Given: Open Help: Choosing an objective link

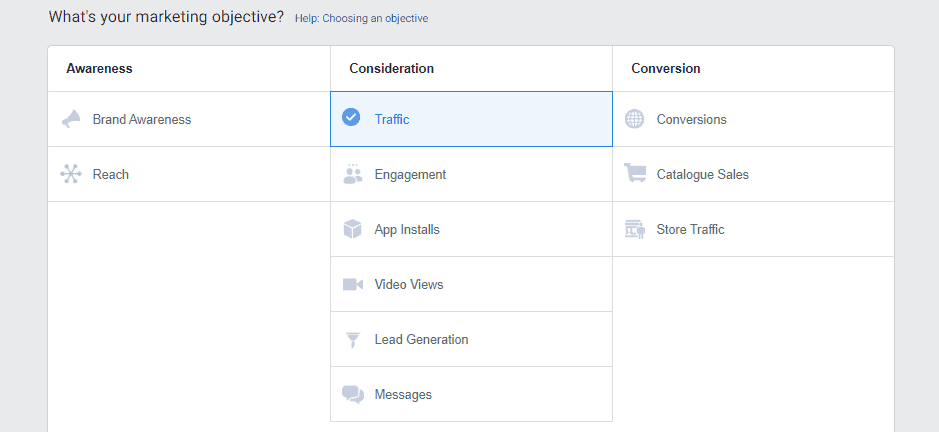Looking at the screenshot, I should pos(361,19).
